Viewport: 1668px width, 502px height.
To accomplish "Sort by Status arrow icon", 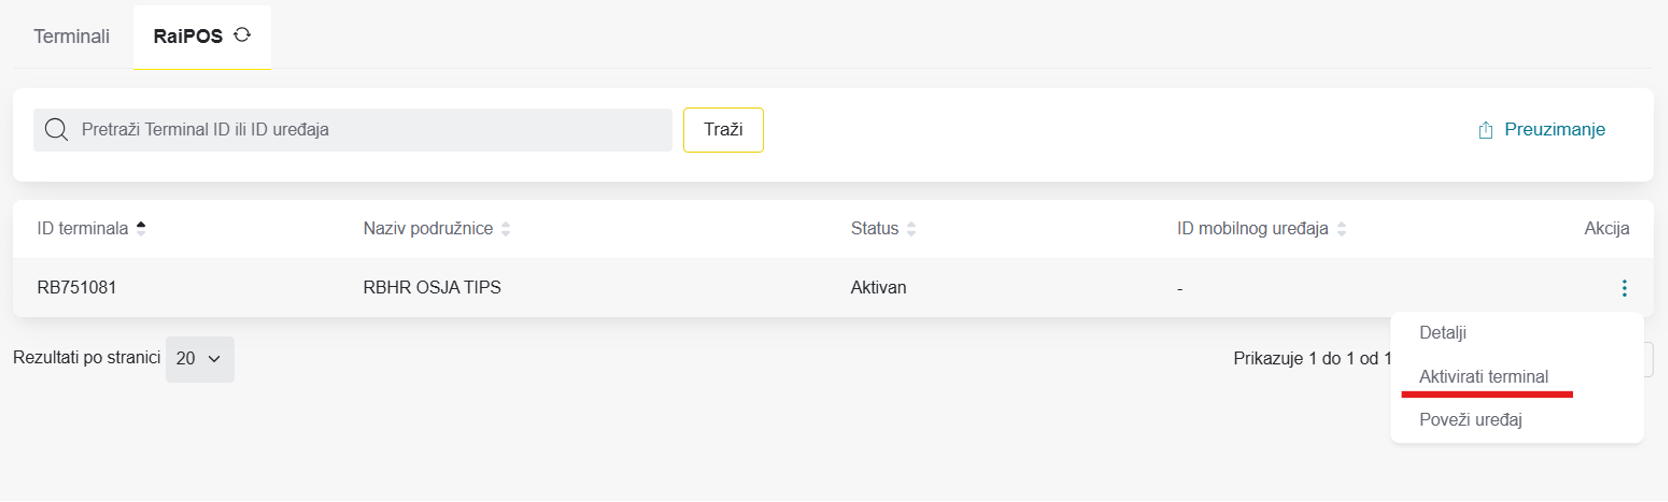I will pos(911,229).
